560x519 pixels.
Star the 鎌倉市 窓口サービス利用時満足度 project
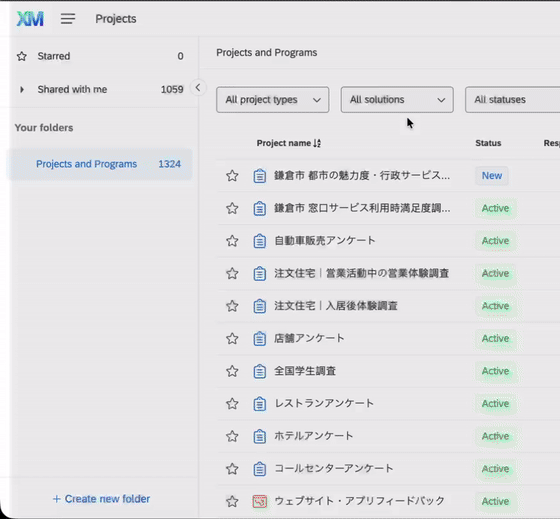click(232, 208)
